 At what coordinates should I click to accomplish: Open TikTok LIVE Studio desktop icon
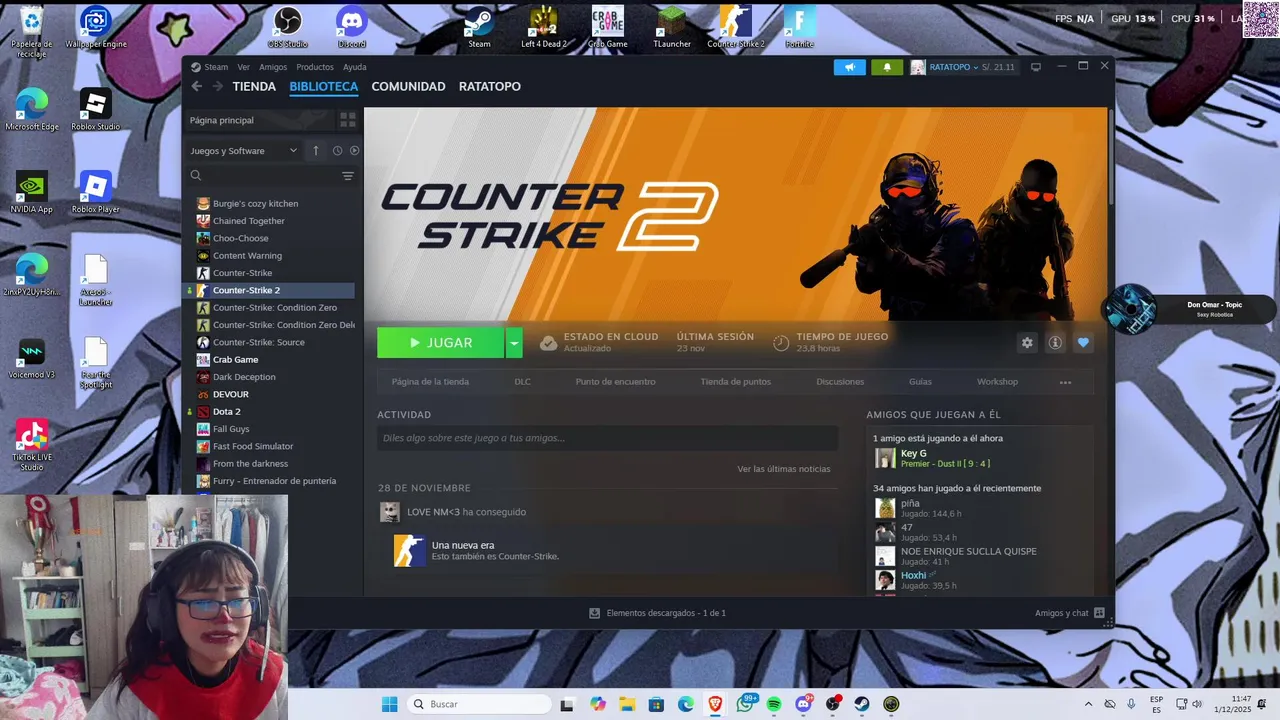pyautogui.click(x=32, y=446)
